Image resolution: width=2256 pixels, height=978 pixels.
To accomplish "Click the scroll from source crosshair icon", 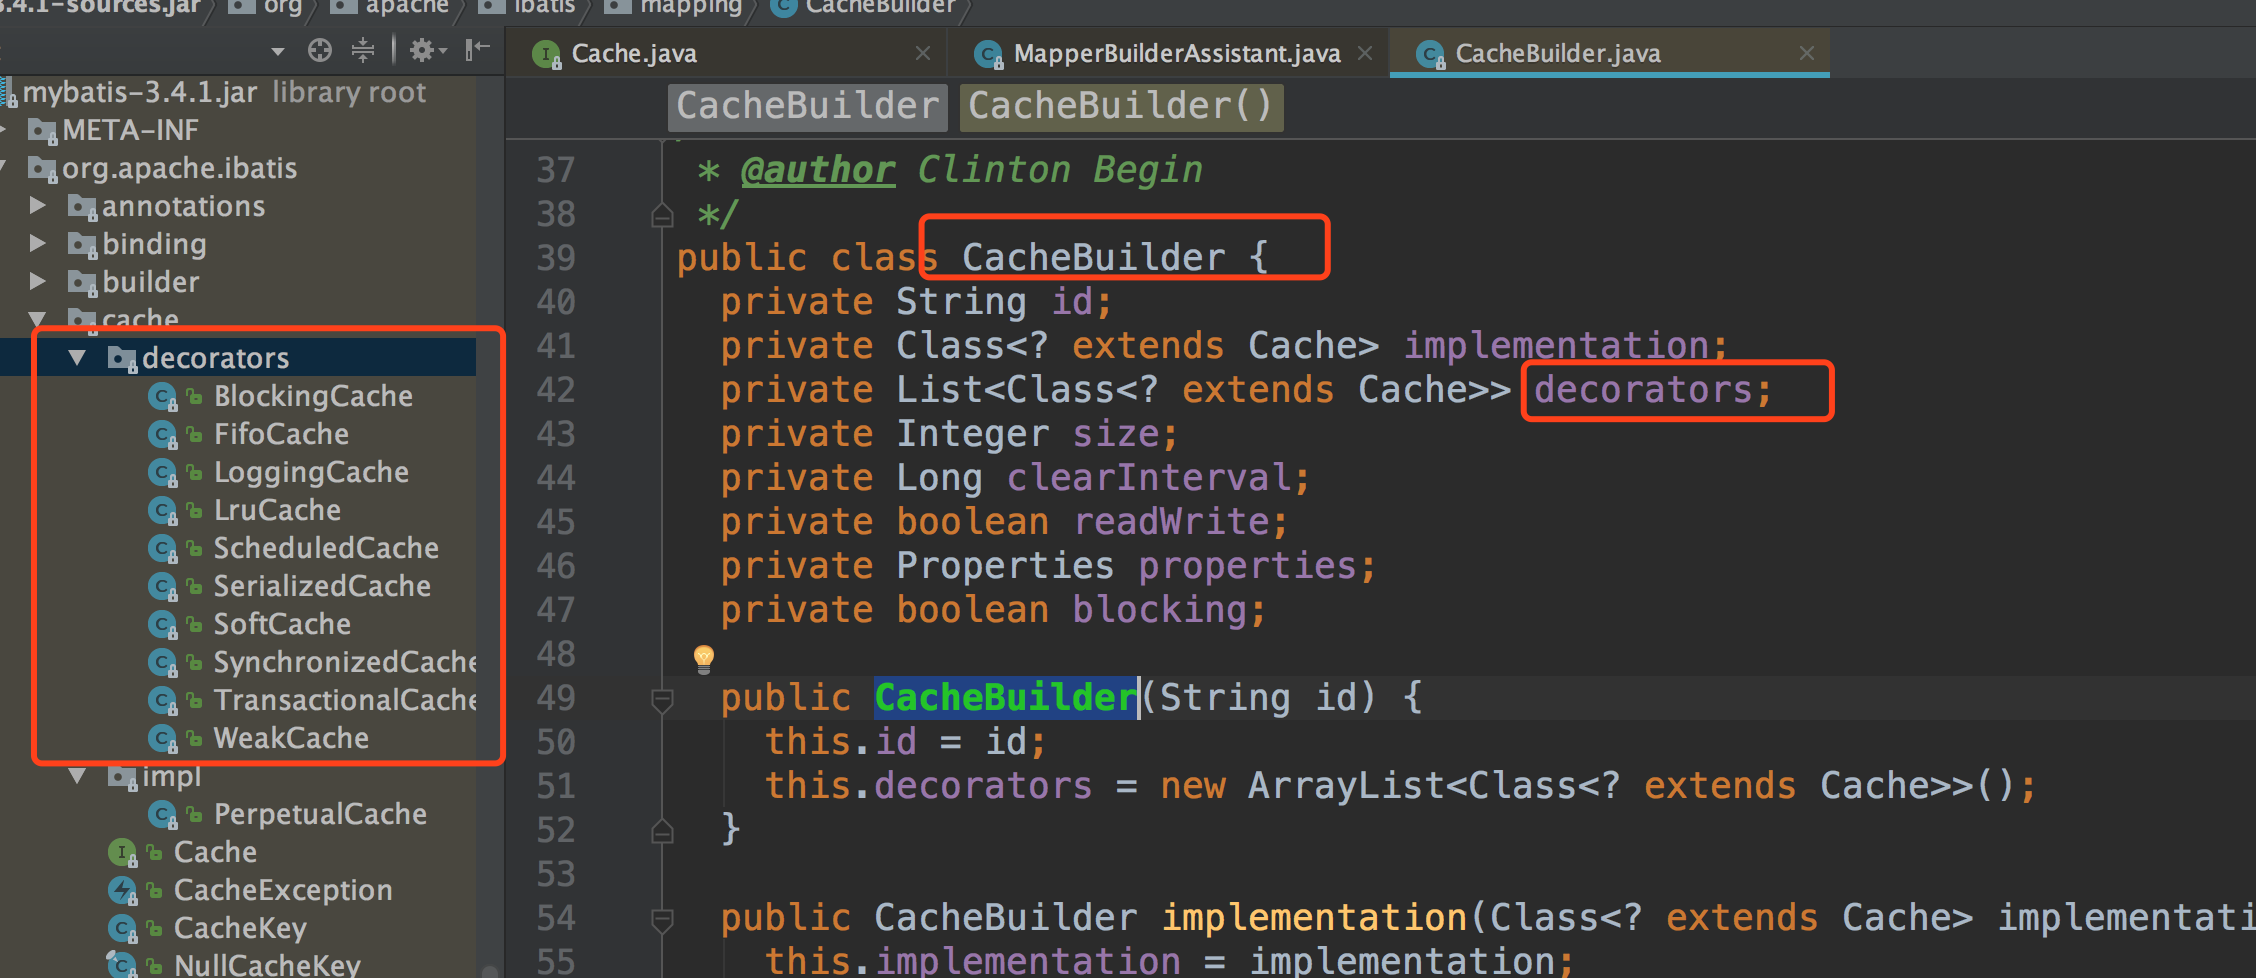I will pos(320,50).
